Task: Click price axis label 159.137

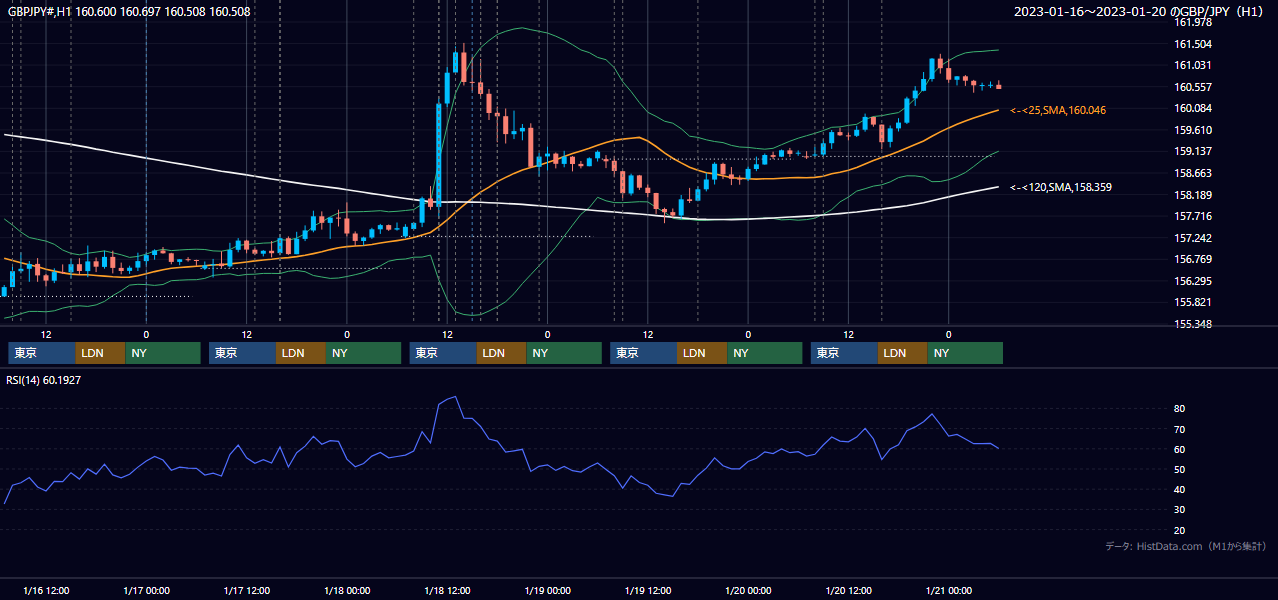Action: tap(1193, 151)
